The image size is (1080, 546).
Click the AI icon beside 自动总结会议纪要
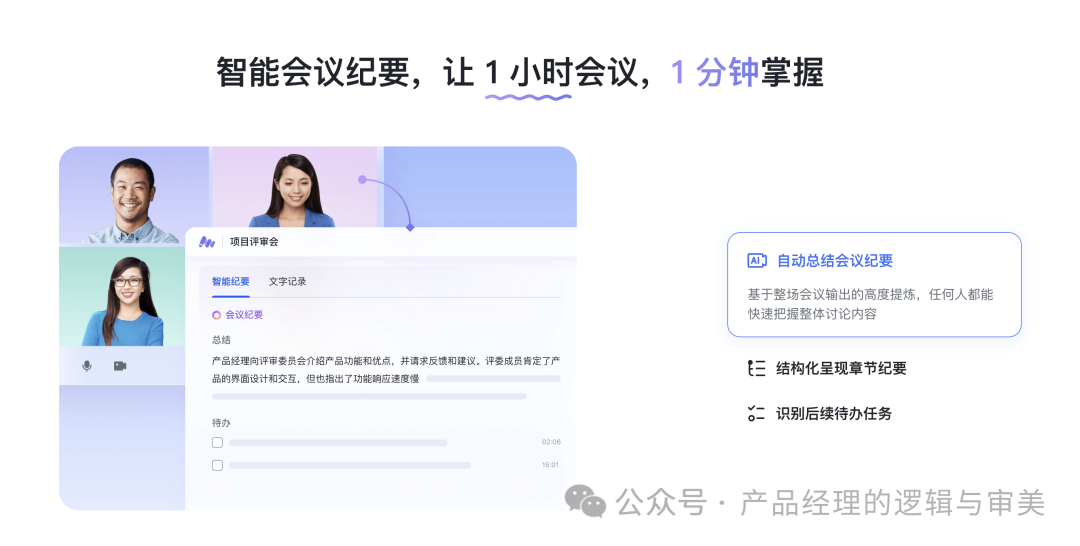tap(757, 260)
